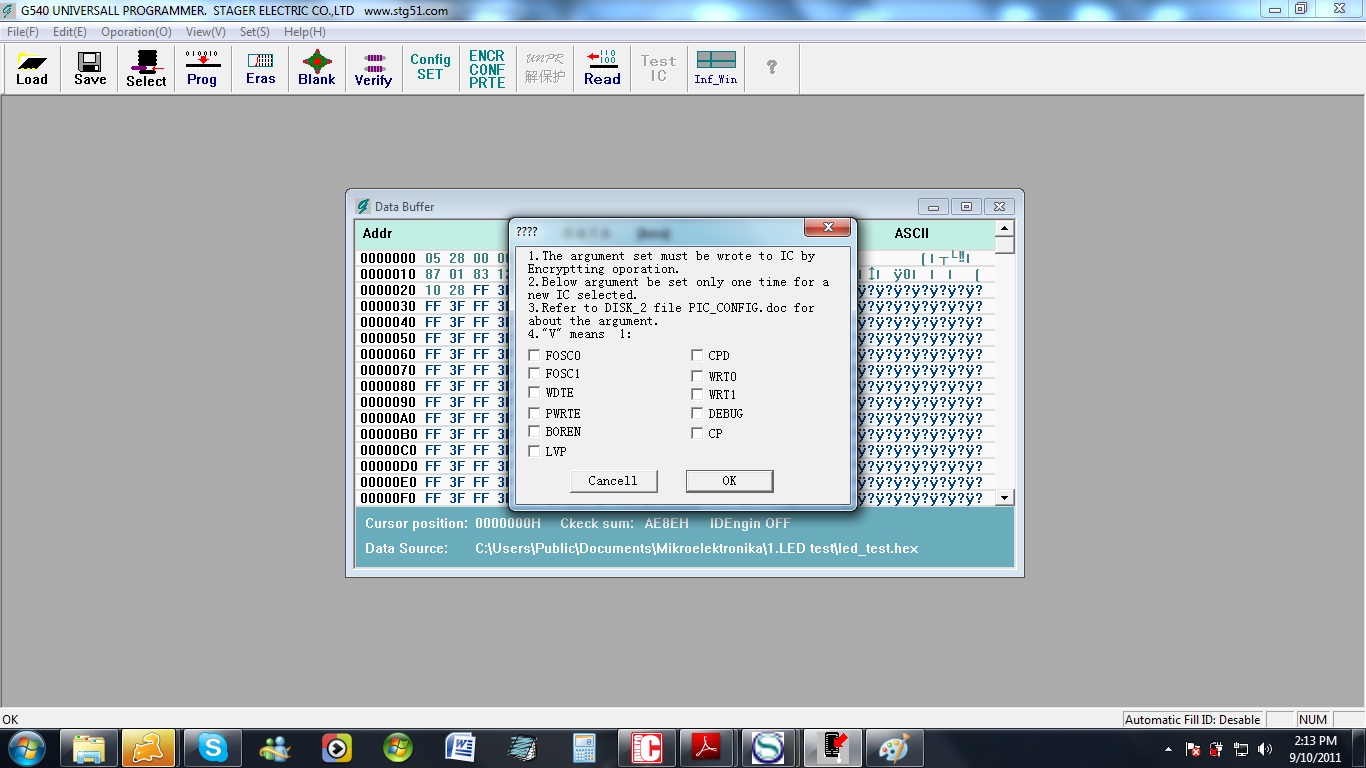Open Windows Explorer from the taskbar
Viewport: 1366px width, 768px height.
pyautogui.click(x=88, y=748)
